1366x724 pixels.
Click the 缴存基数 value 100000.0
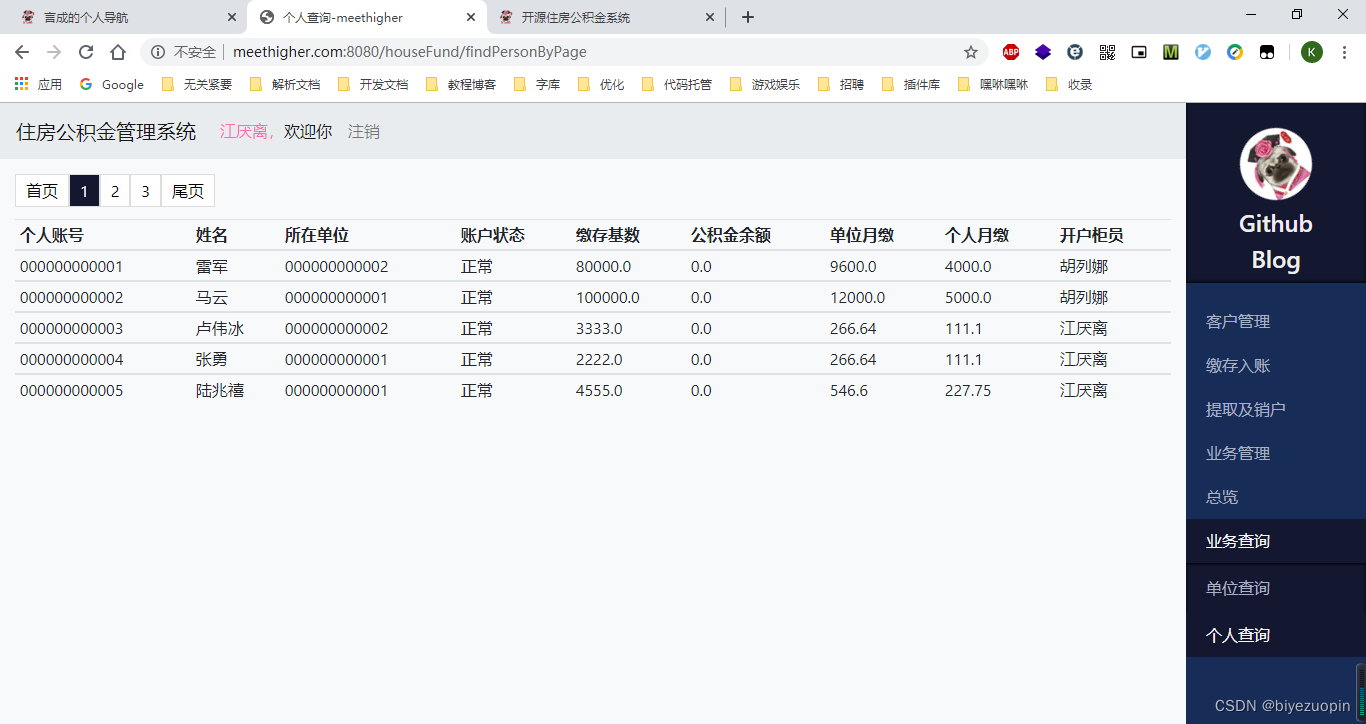[x=608, y=298]
